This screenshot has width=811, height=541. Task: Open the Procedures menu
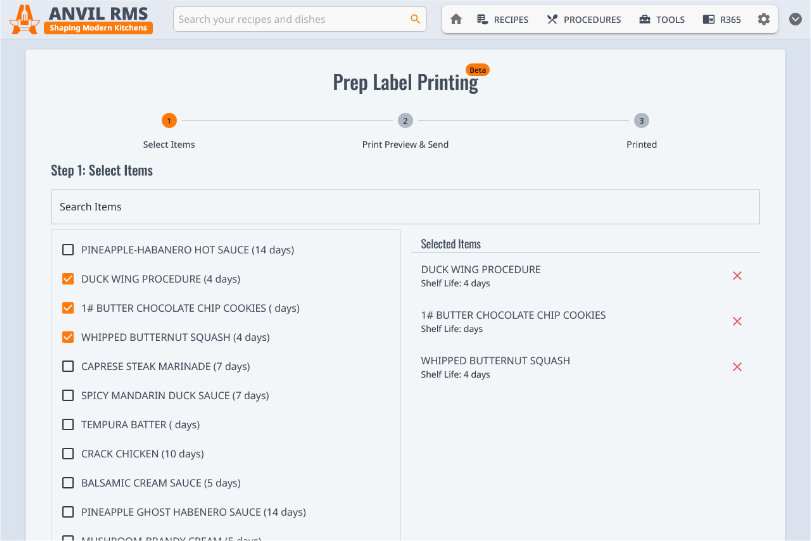point(583,19)
